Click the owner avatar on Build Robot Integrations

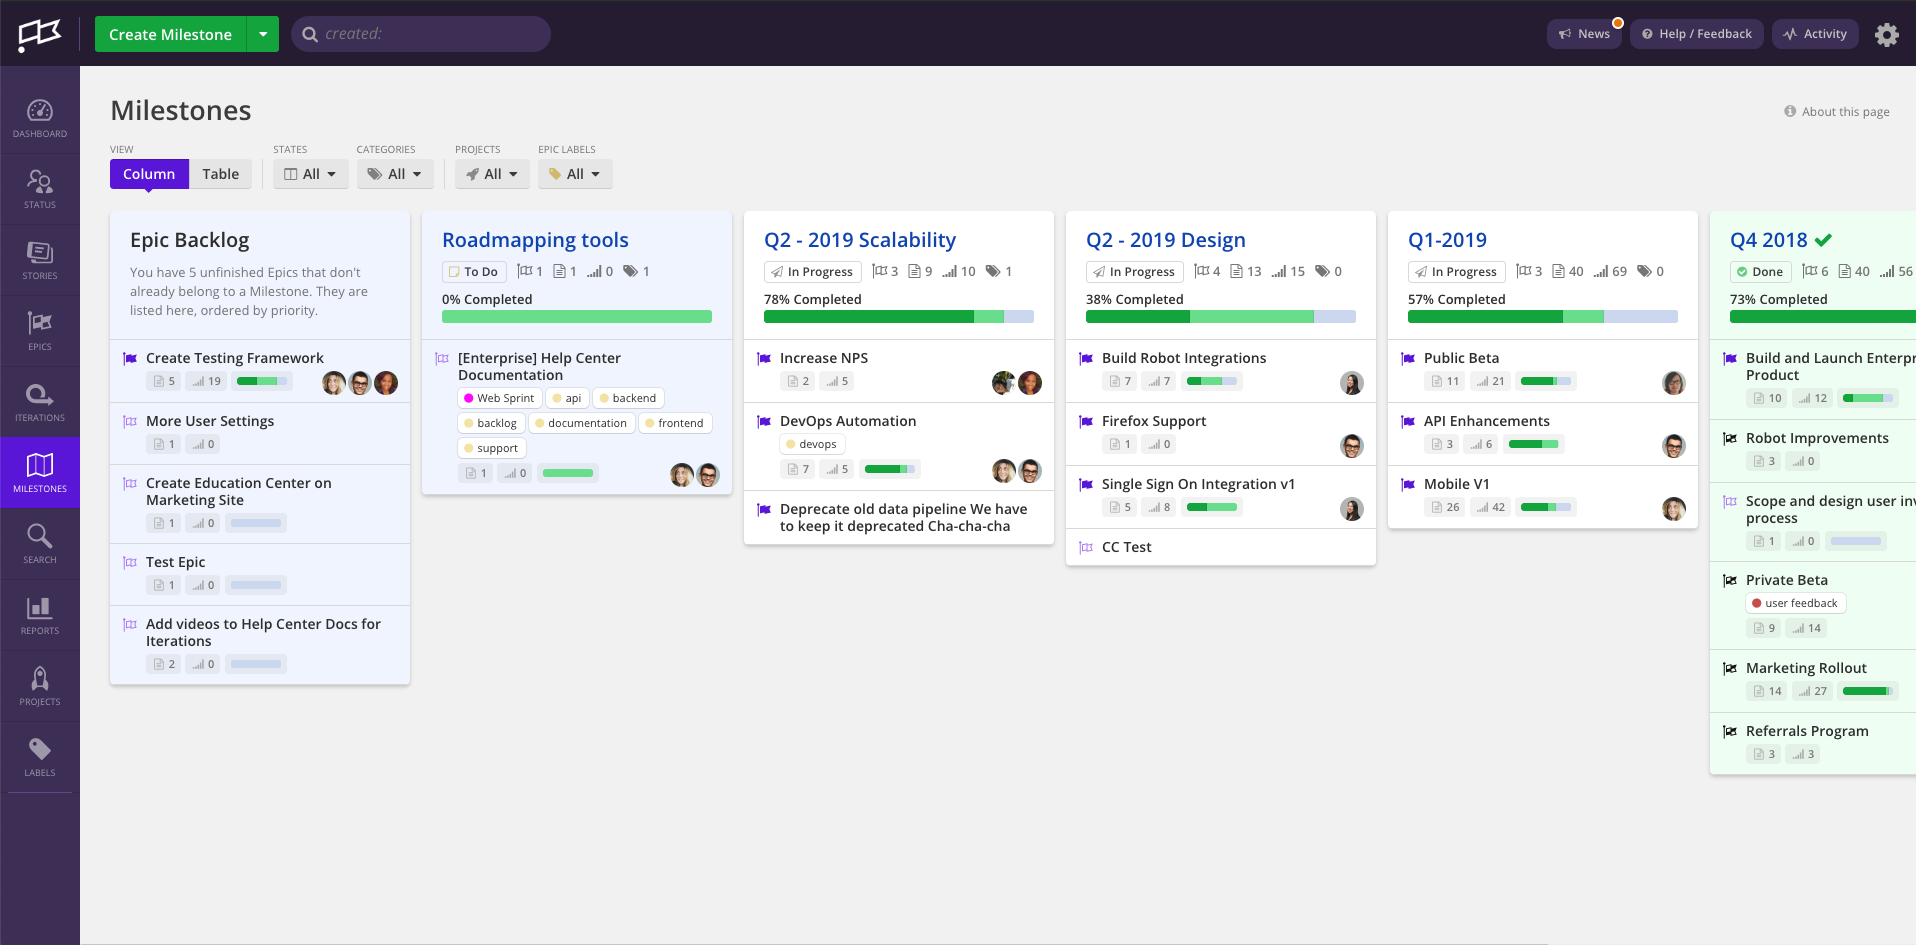click(x=1352, y=383)
